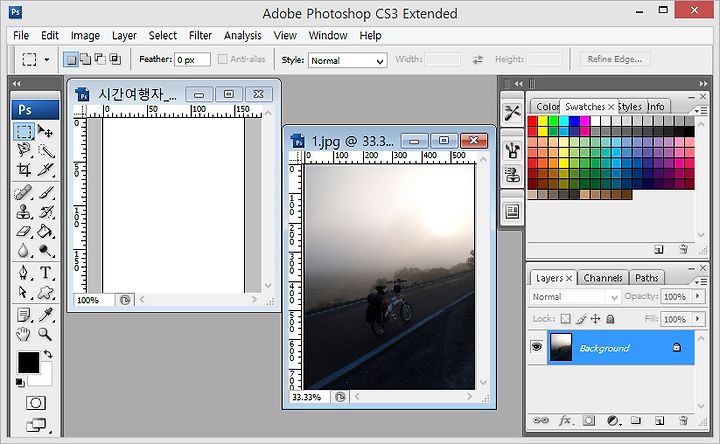Select the Rectangular Marquee tool in toolbox

(24, 132)
